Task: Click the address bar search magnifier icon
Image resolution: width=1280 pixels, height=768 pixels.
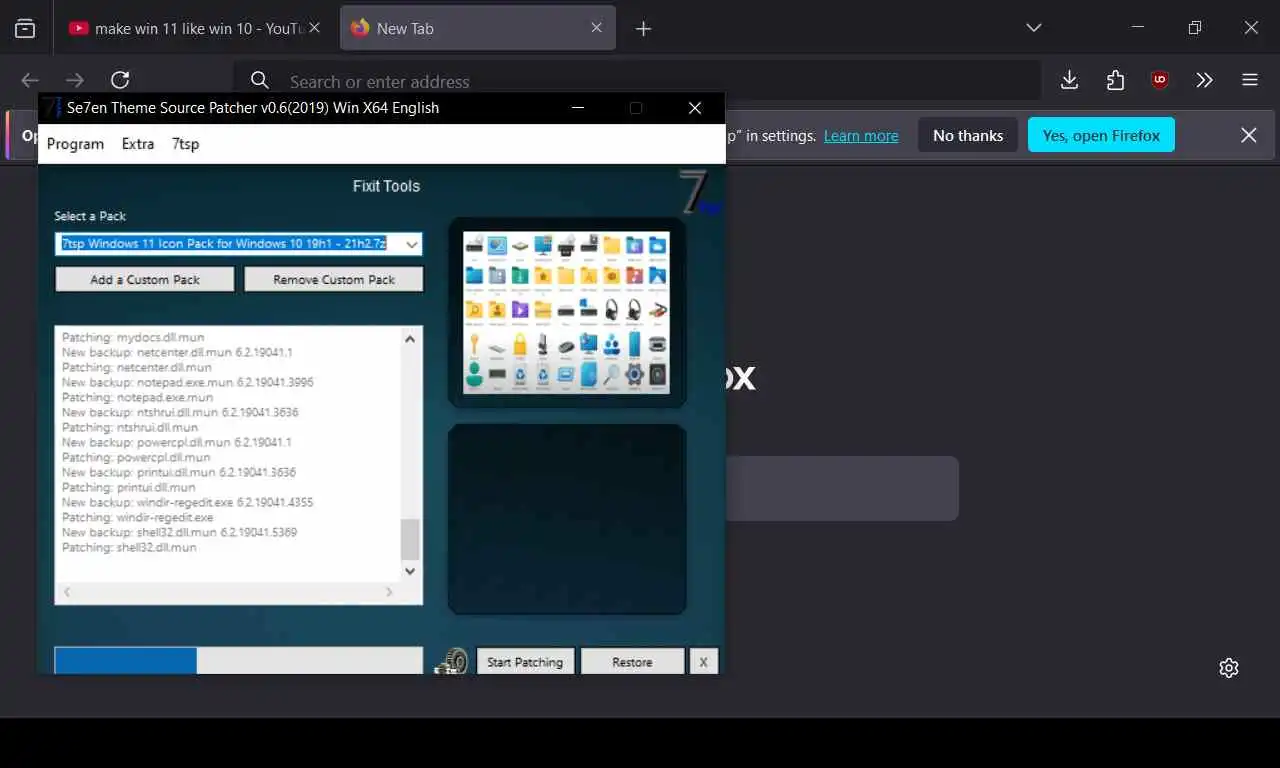Action: point(260,81)
